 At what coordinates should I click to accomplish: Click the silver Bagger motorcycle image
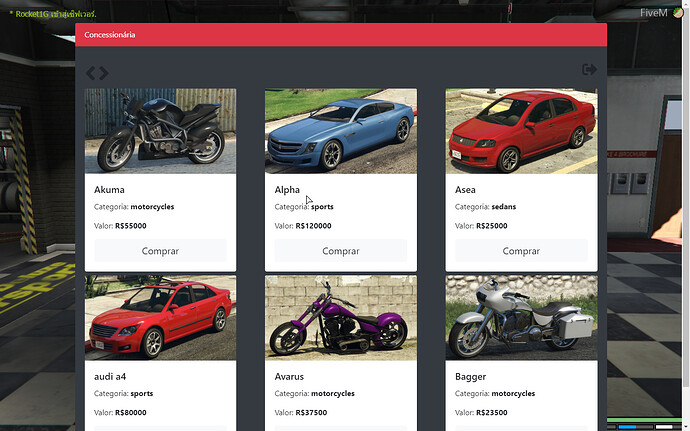click(521, 318)
